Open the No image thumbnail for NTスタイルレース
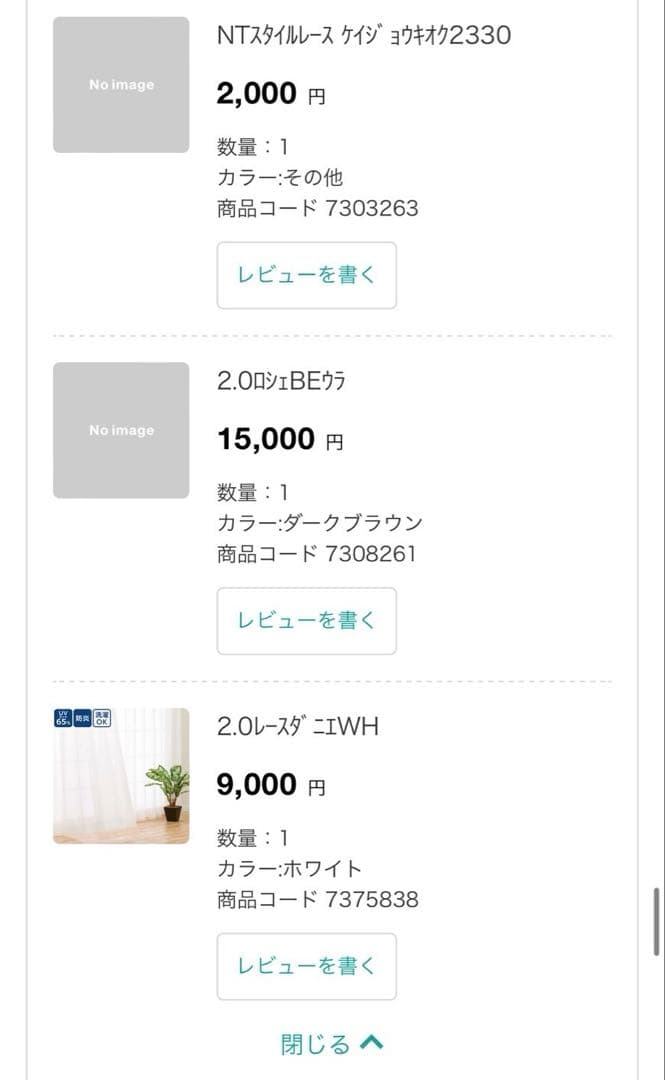 pos(121,85)
